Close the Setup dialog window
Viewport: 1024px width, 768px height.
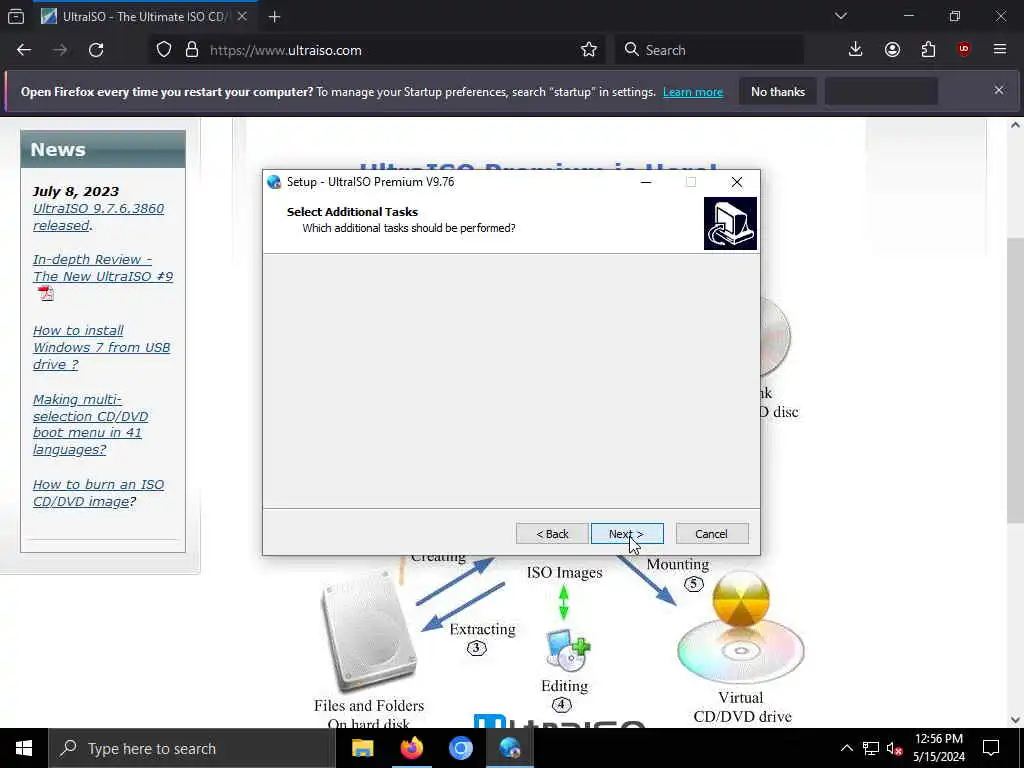(x=737, y=182)
